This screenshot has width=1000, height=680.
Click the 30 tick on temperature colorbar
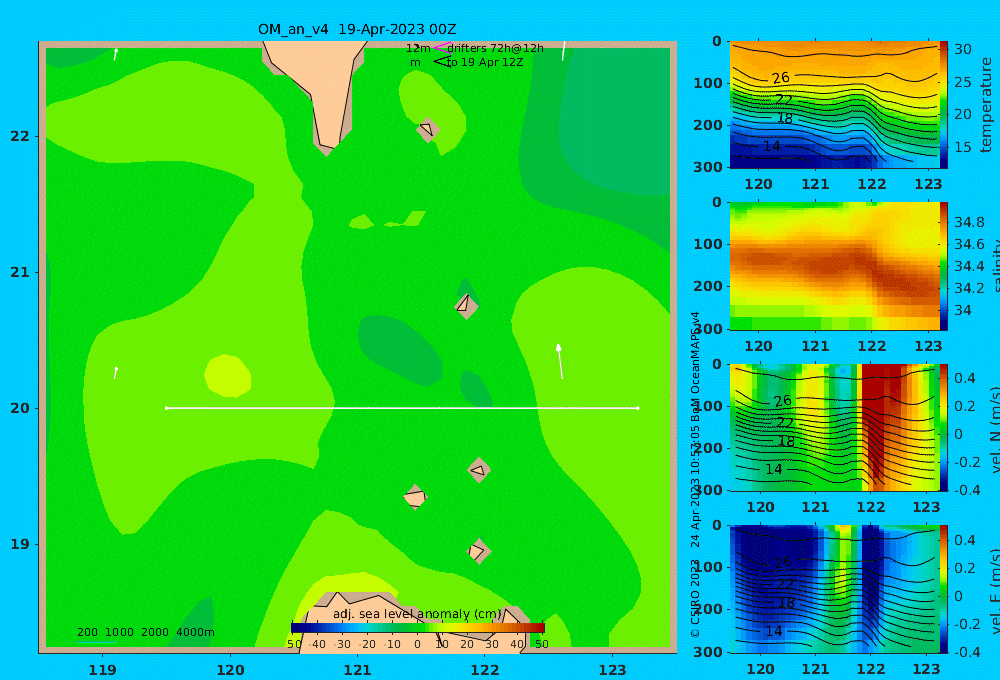tap(962, 49)
